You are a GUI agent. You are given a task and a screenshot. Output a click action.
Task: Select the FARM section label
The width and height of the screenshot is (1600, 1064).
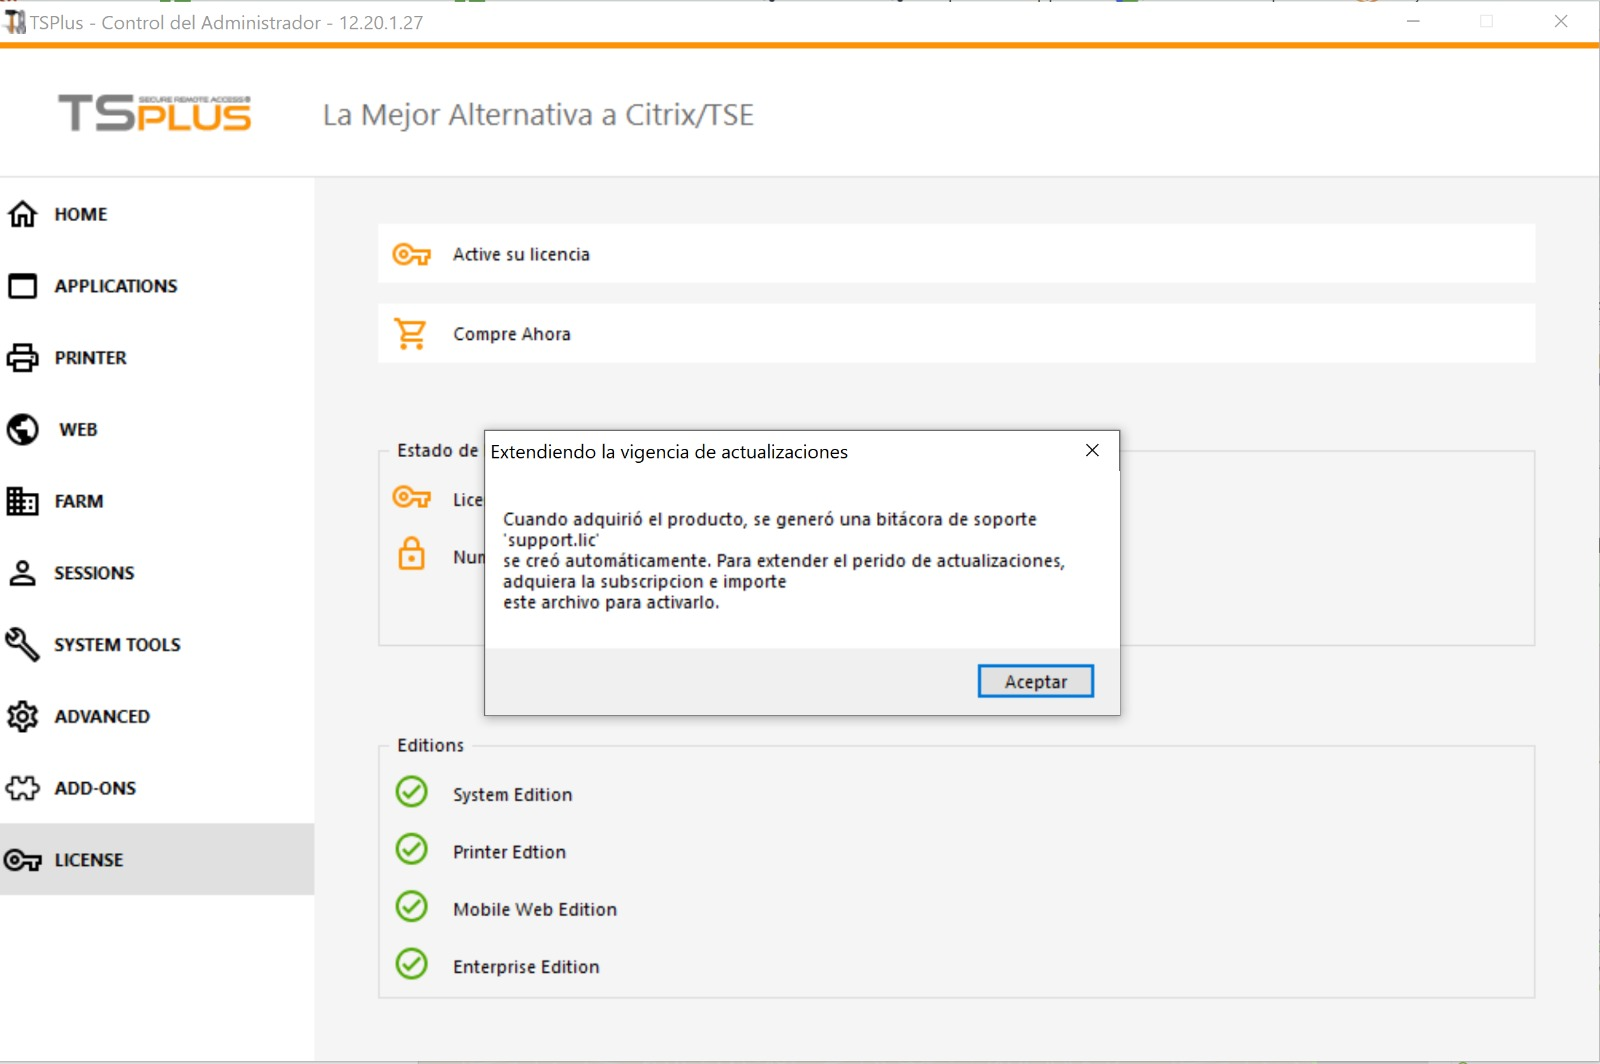coord(79,501)
